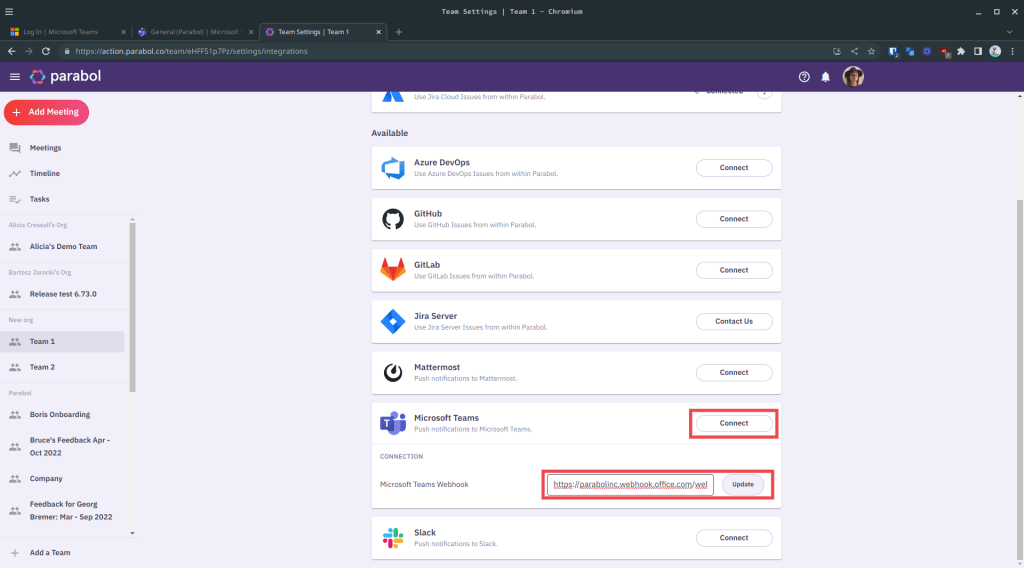Click the address bar URL
The height and width of the screenshot is (568, 1024).
pos(191,51)
